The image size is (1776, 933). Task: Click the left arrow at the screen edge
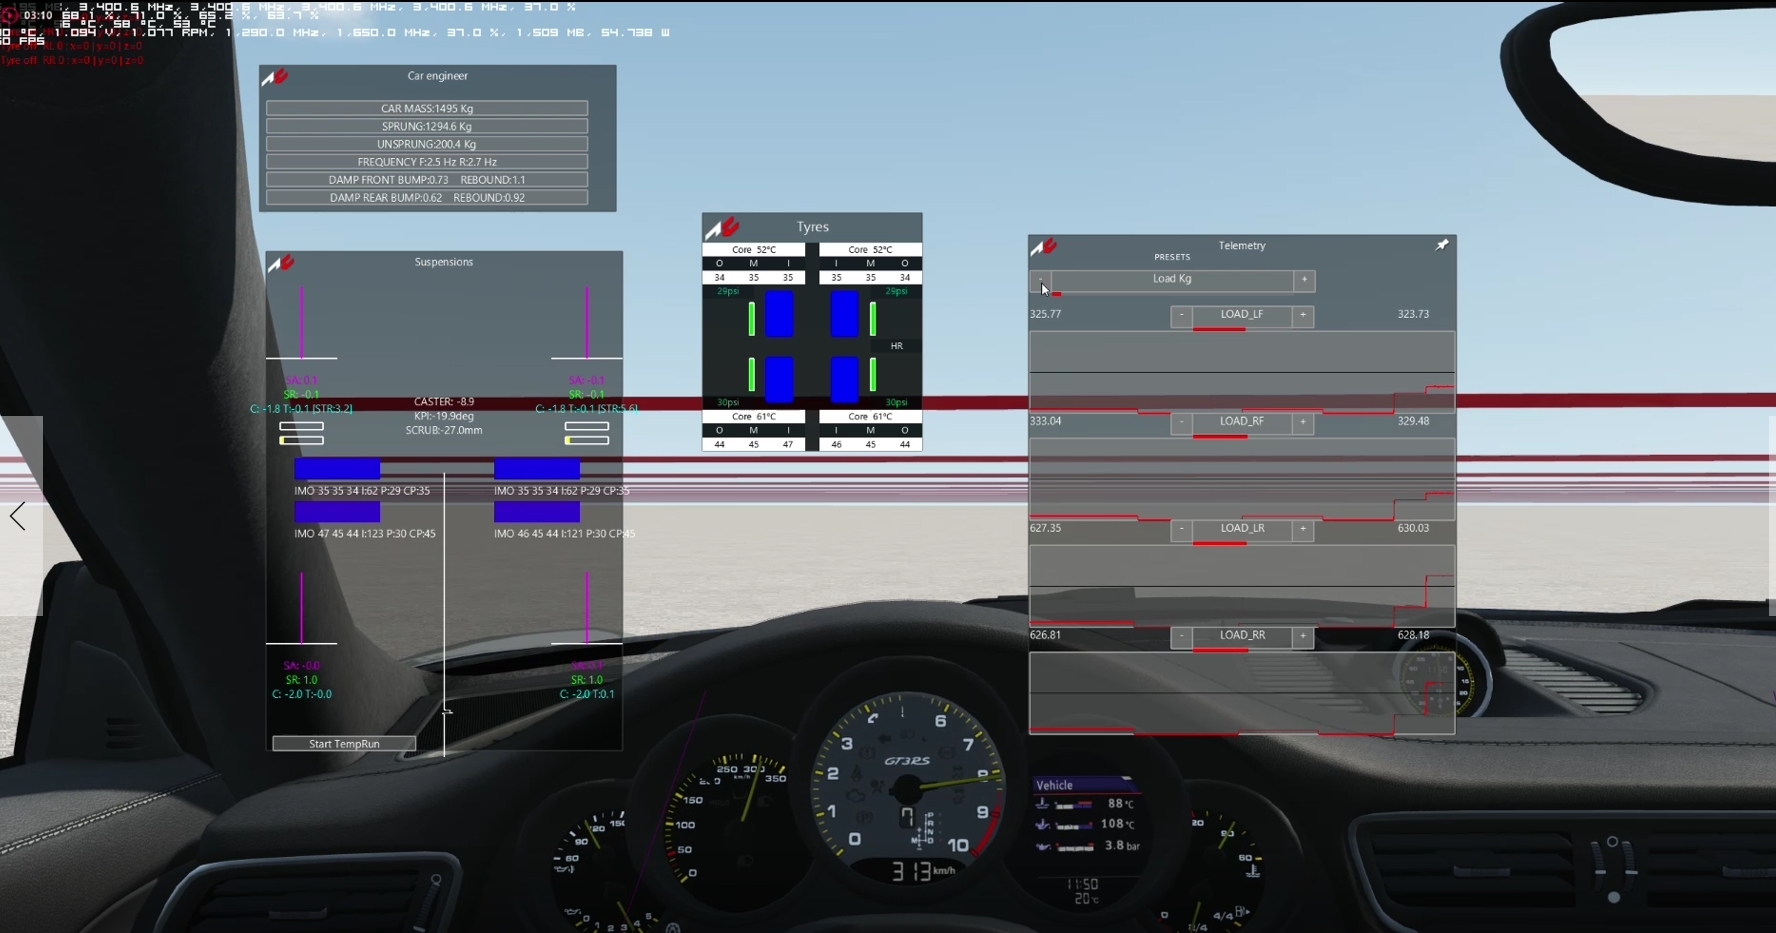pyautogui.click(x=18, y=516)
